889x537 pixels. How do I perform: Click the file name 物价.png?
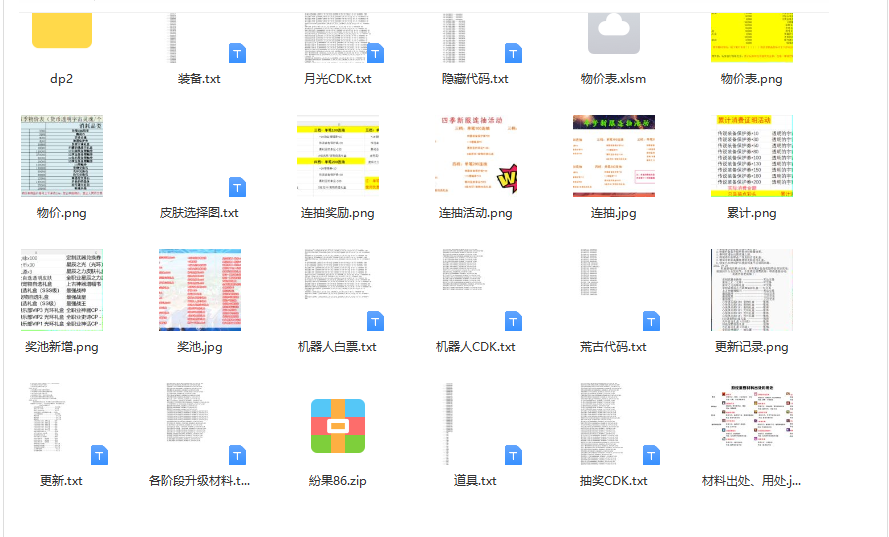coord(61,213)
